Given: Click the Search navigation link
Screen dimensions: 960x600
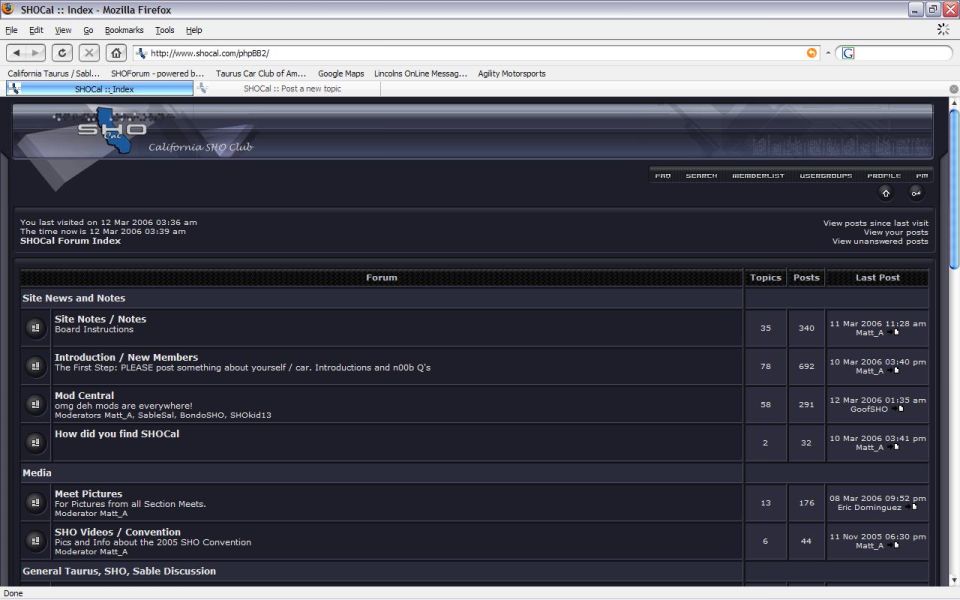Looking at the screenshot, I should tap(701, 176).
